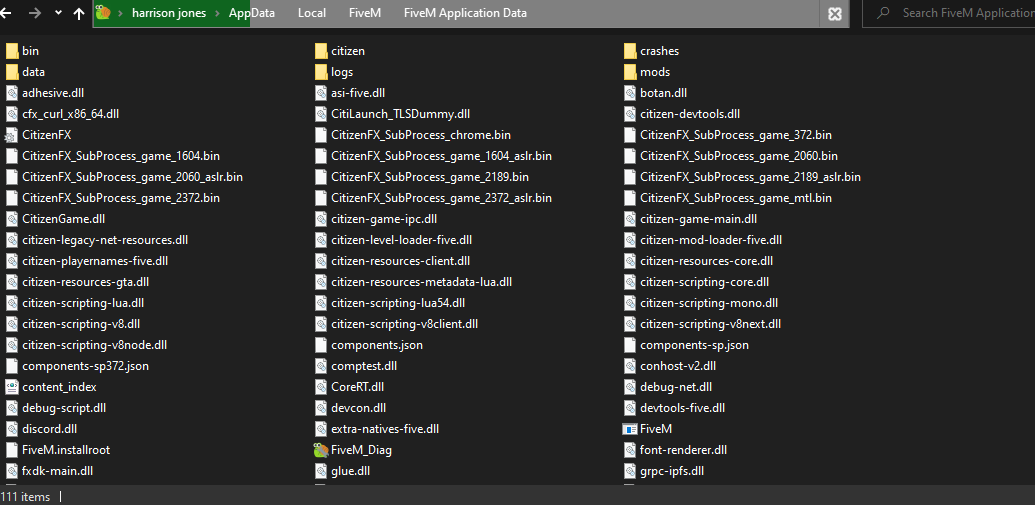Select citizen-resources-gta.dll file name
Viewport: 1035px width, 505px height.
[x=86, y=283]
